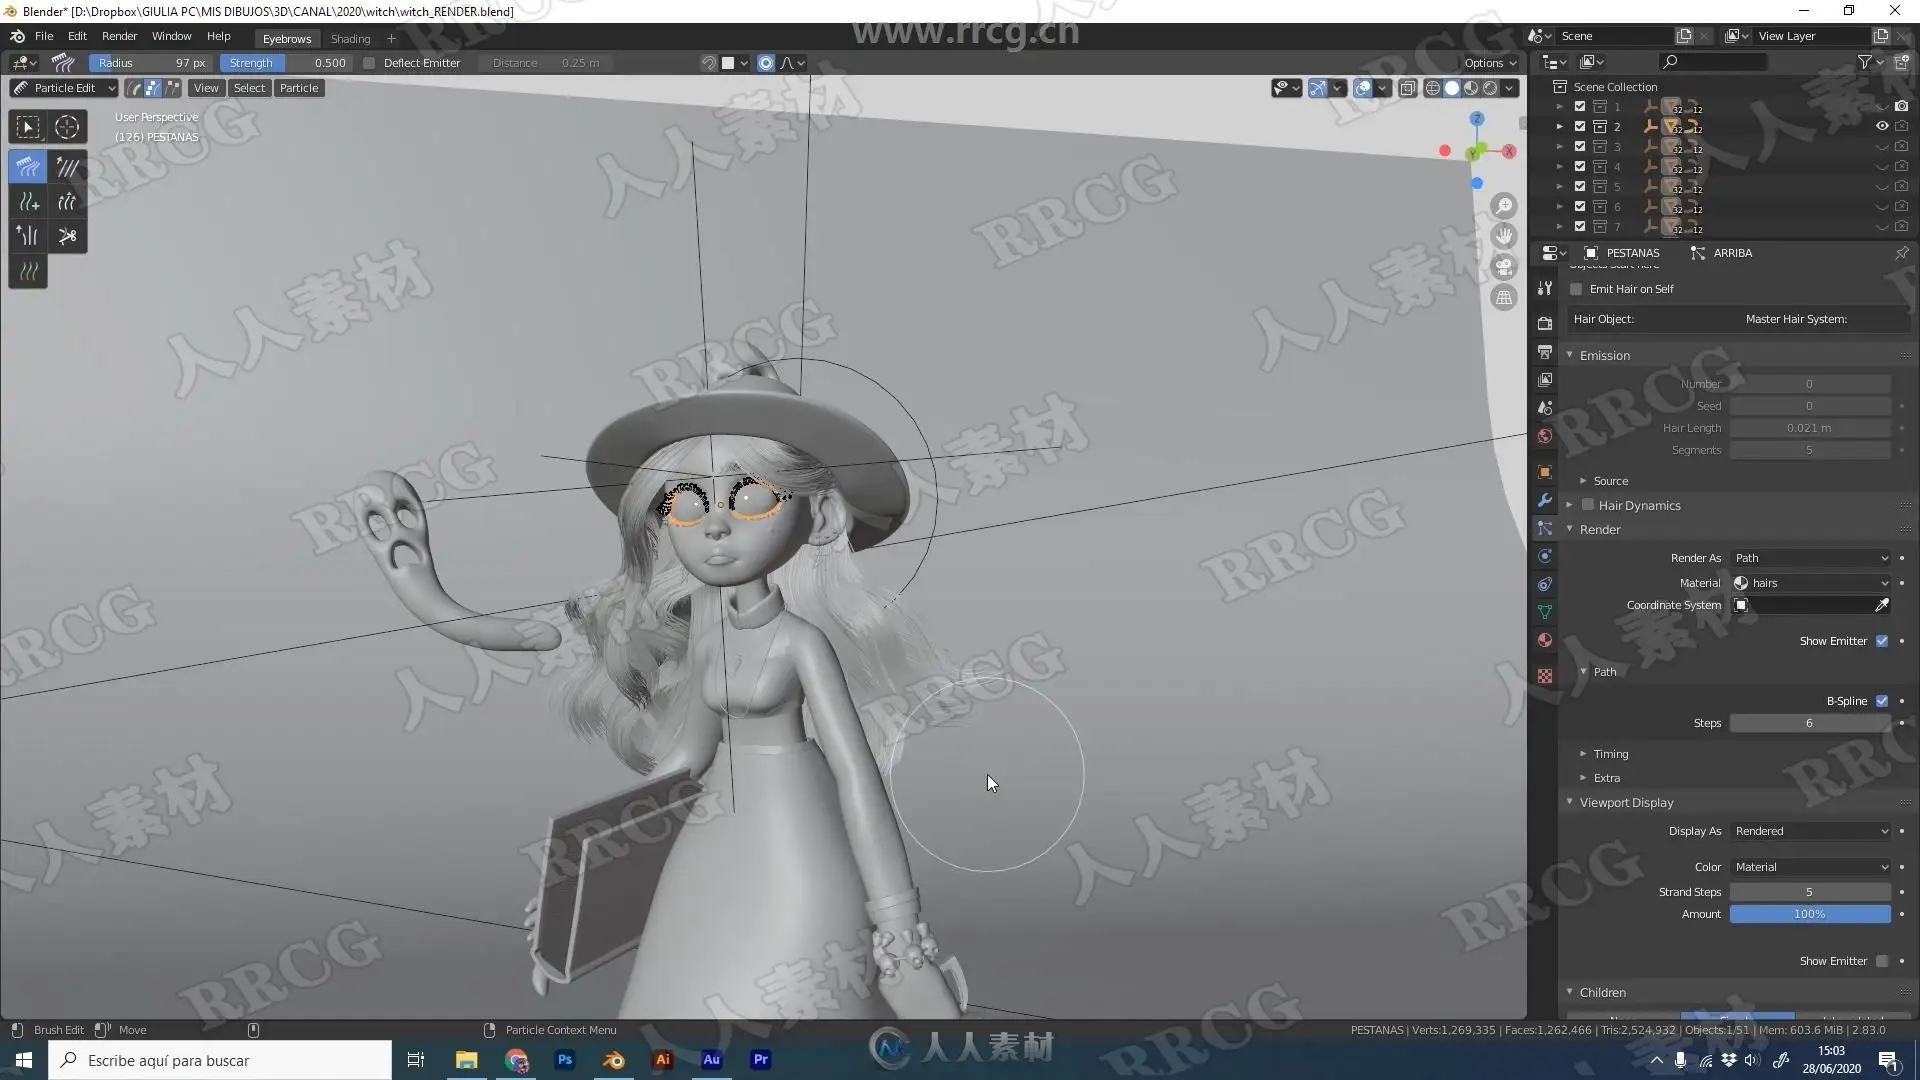
Task: Switch to the Shading workspace tab
Action: coord(350,39)
